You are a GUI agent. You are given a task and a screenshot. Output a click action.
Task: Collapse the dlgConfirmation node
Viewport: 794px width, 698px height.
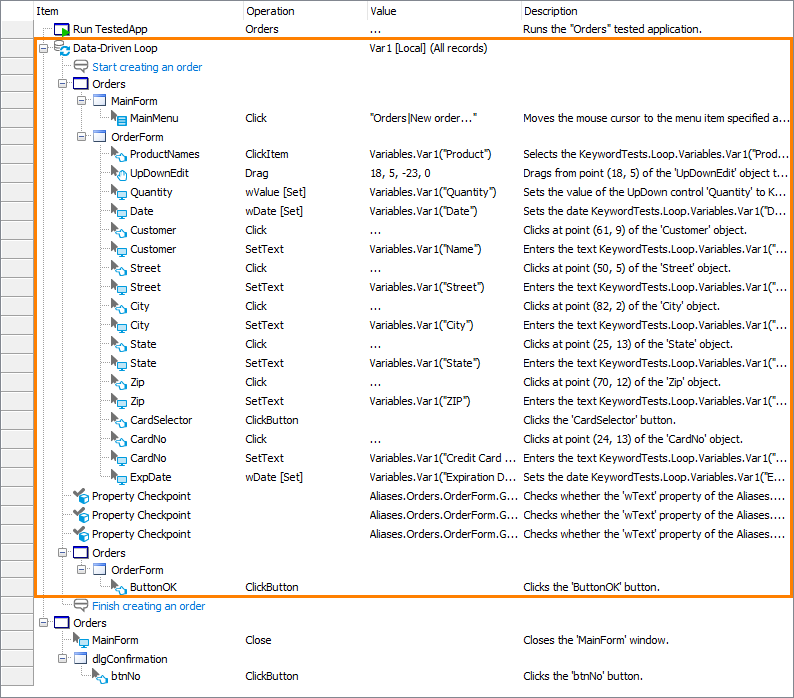(62, 658)
